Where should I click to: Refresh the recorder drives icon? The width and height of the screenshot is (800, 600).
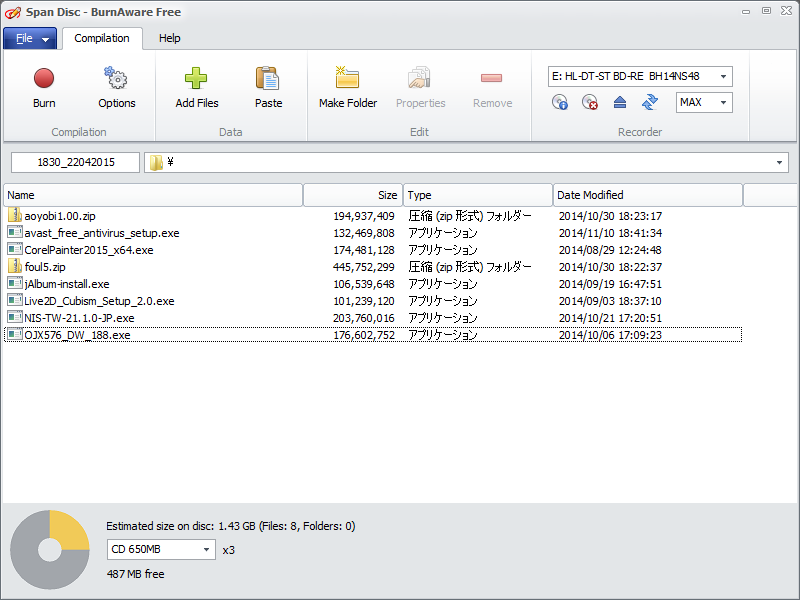[649, 102]
